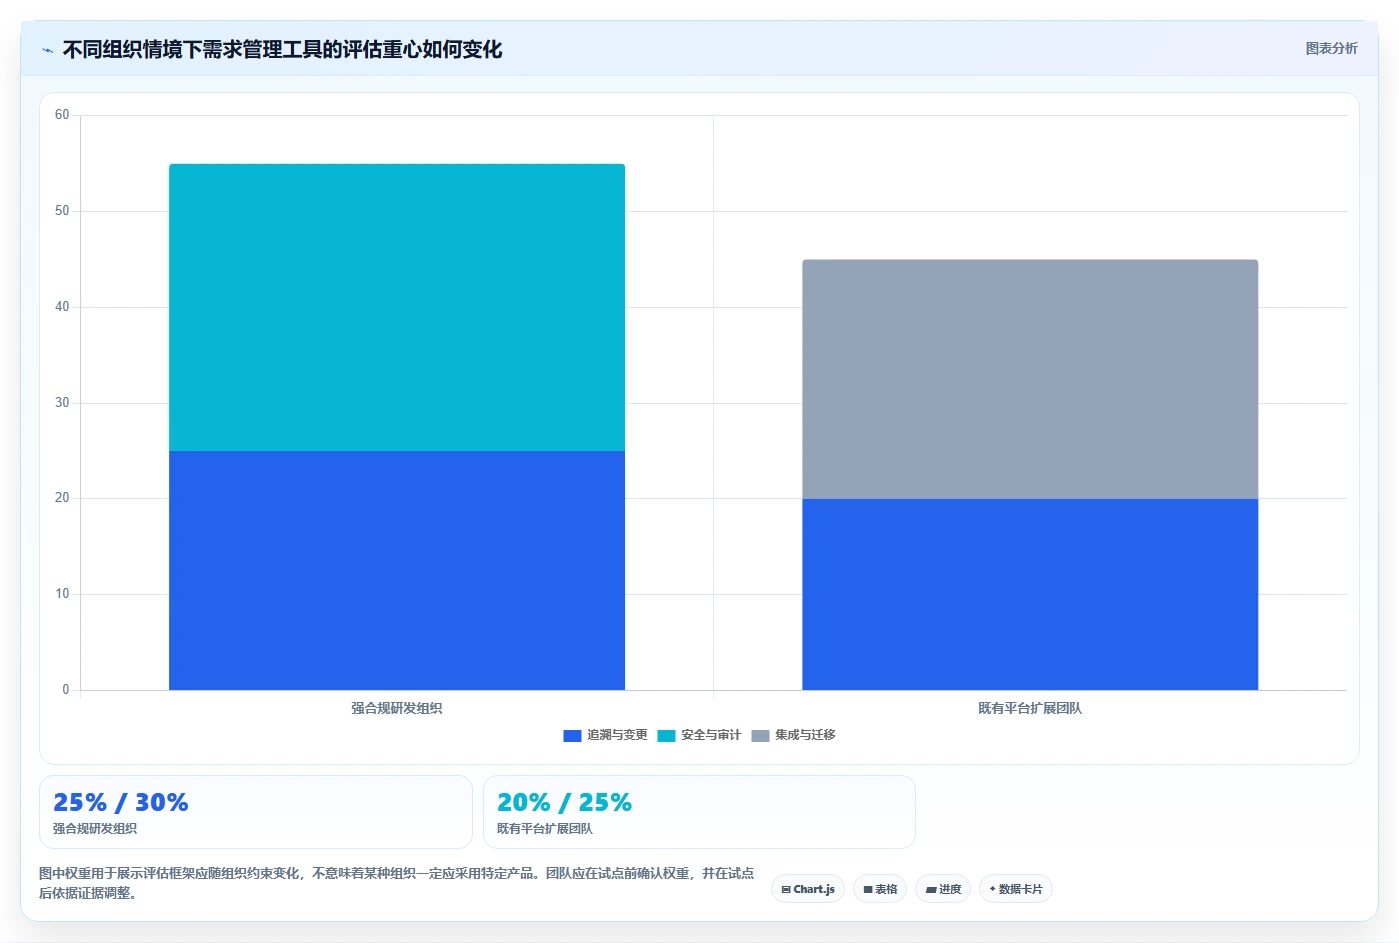Toggle the 追溯与变更 legend swatch

click(x=572, y=736)
